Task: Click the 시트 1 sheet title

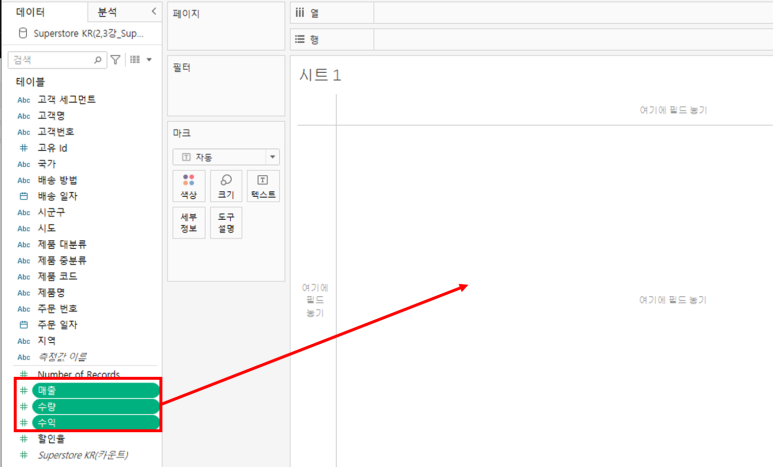Action: click(x=320, y=75)
